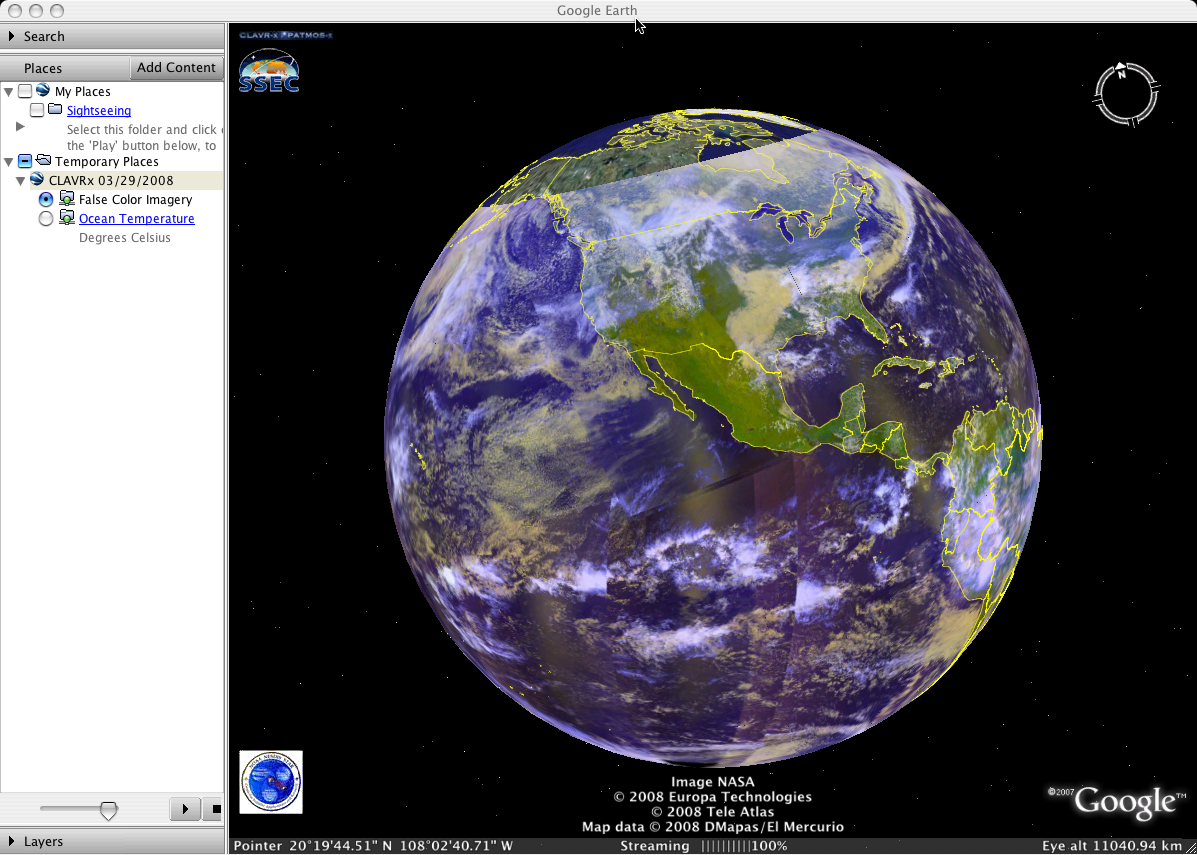Open the Sightseeing link
The height and width of the screenshot is (855, 1197).
(98, 111)
